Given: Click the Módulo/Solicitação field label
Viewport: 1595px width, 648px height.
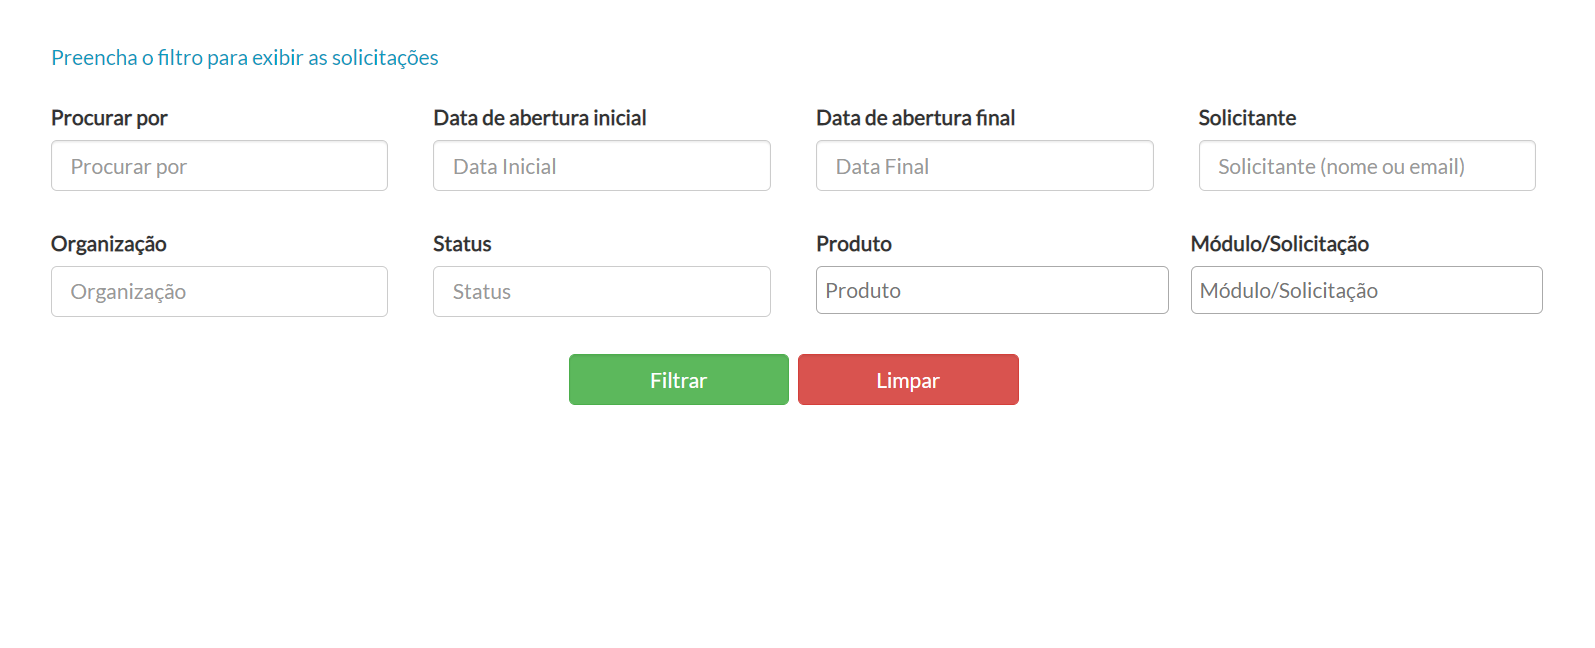Looking at the screenshot, I should pos(1280,243).
